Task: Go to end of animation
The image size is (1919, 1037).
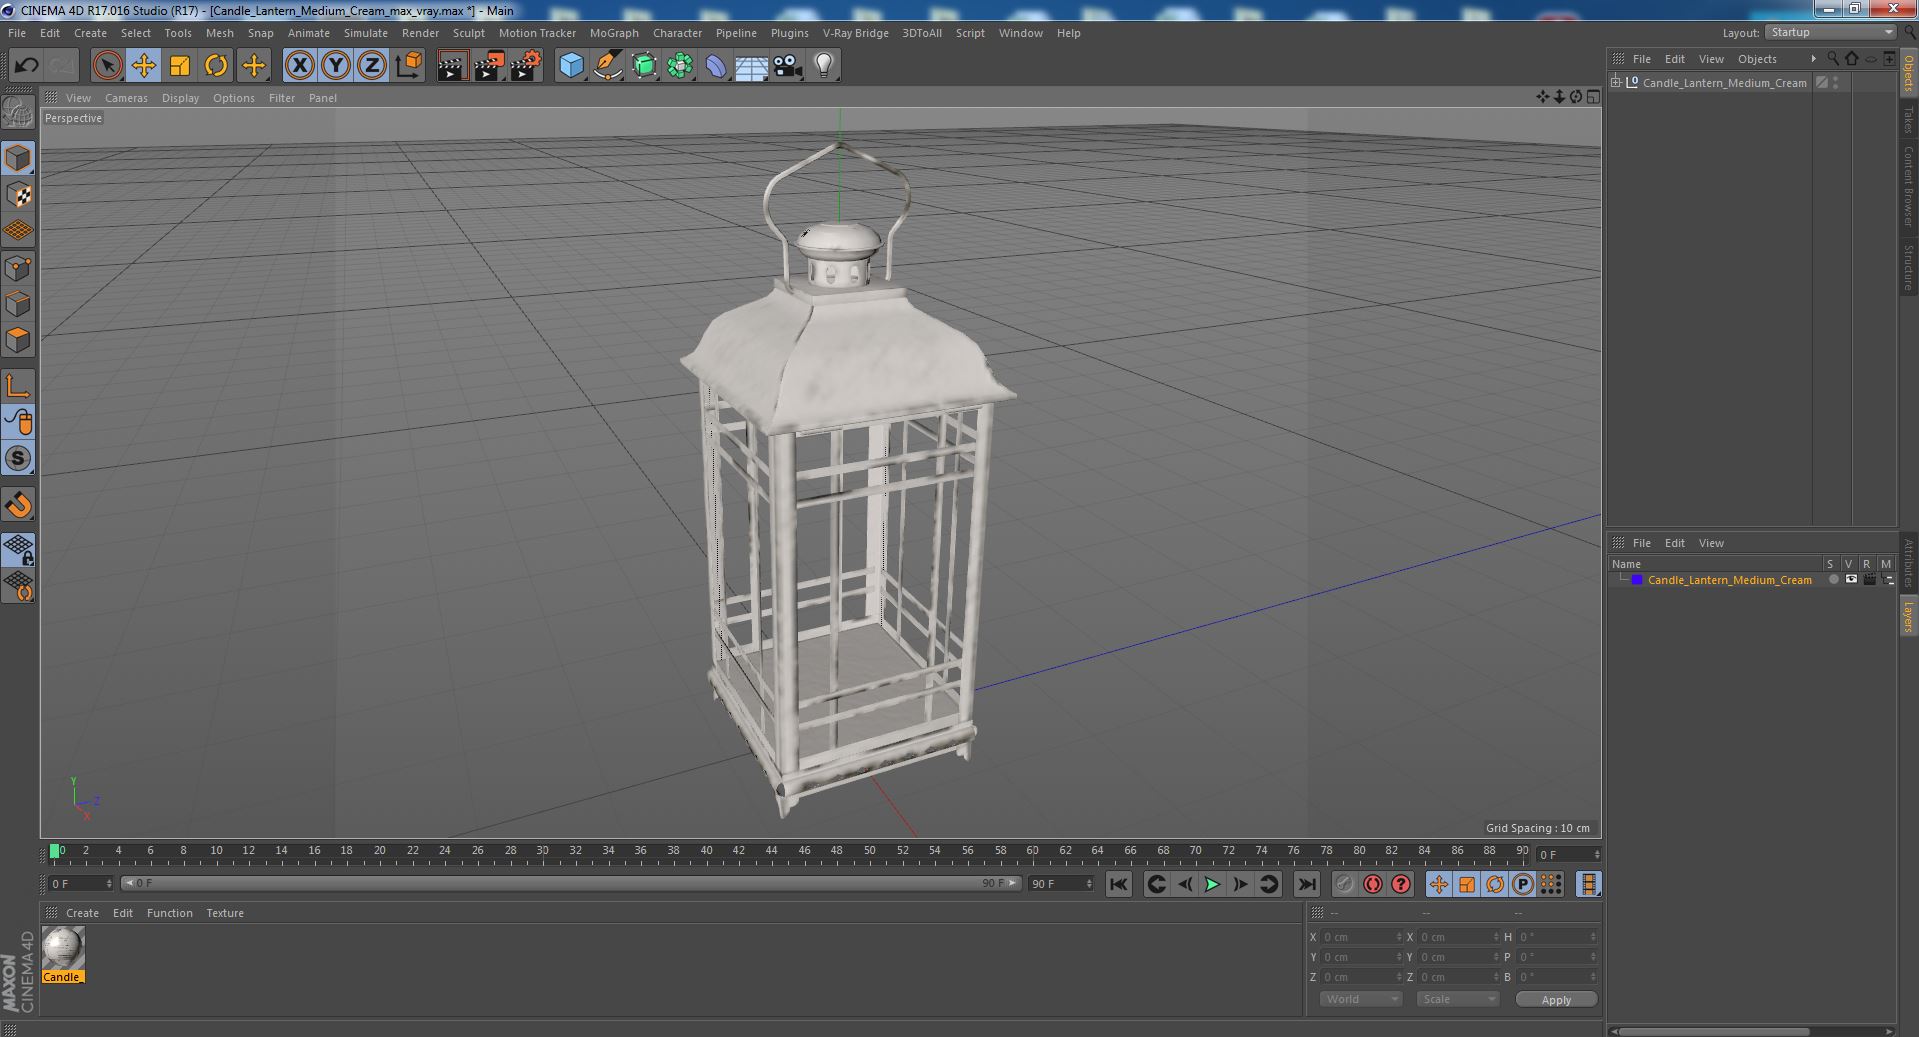Action: (1306, 884)
